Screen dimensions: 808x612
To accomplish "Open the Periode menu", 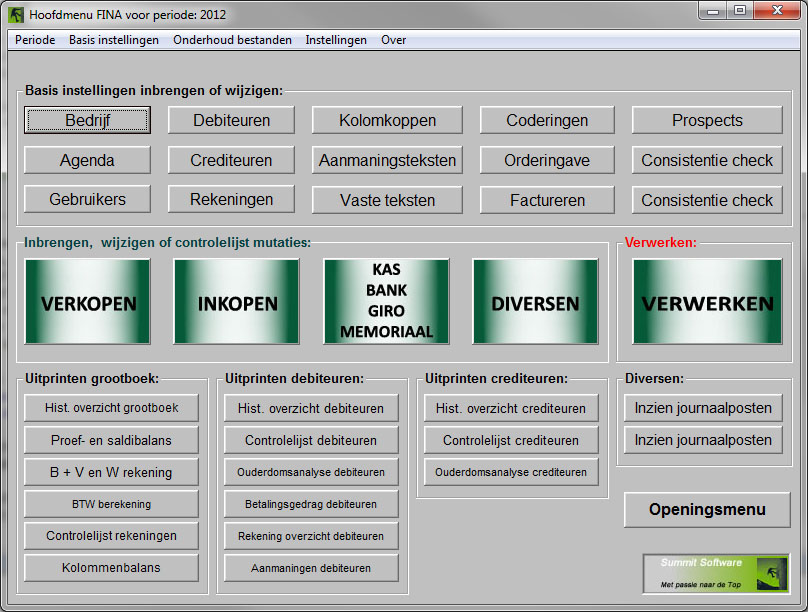I will point(35,40).
